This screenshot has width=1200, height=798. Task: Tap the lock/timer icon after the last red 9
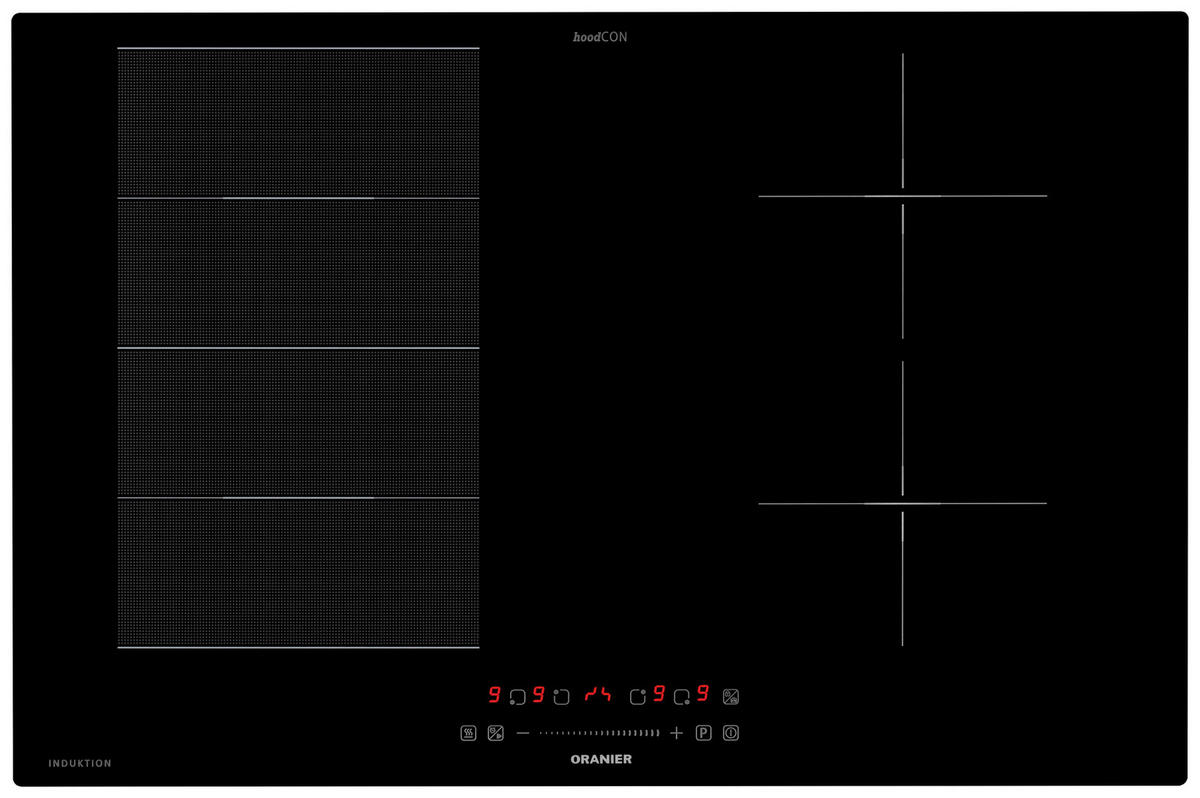(731, 696)
